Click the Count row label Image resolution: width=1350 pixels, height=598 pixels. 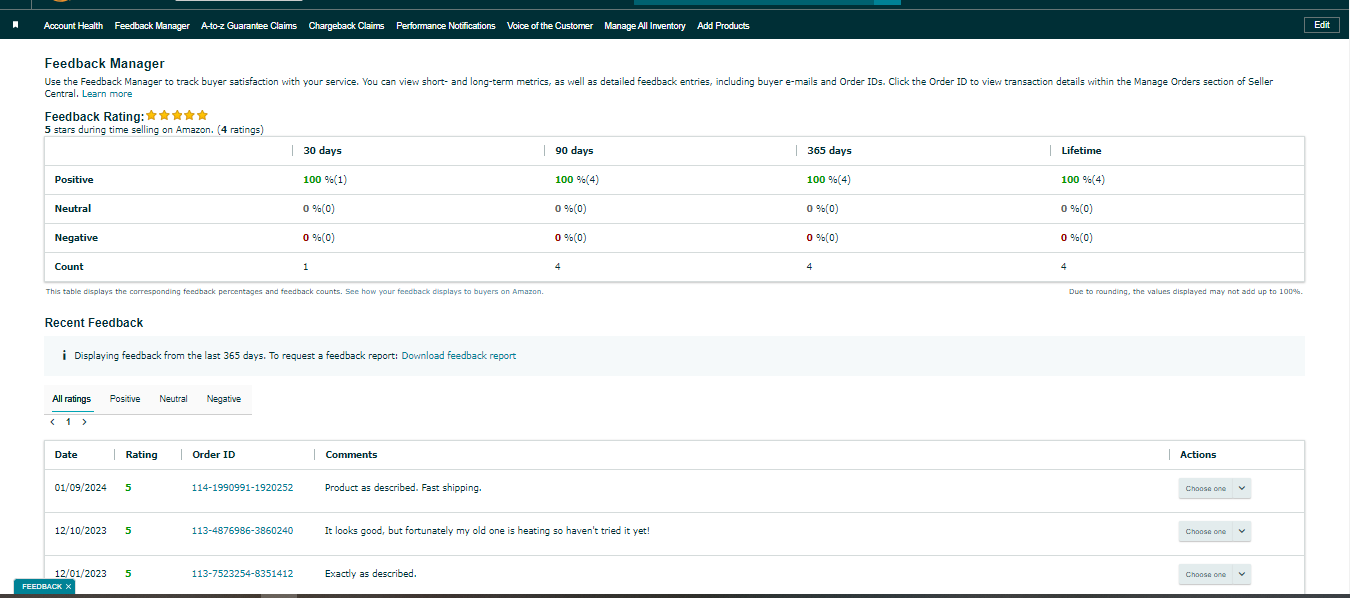click(69, 267)
